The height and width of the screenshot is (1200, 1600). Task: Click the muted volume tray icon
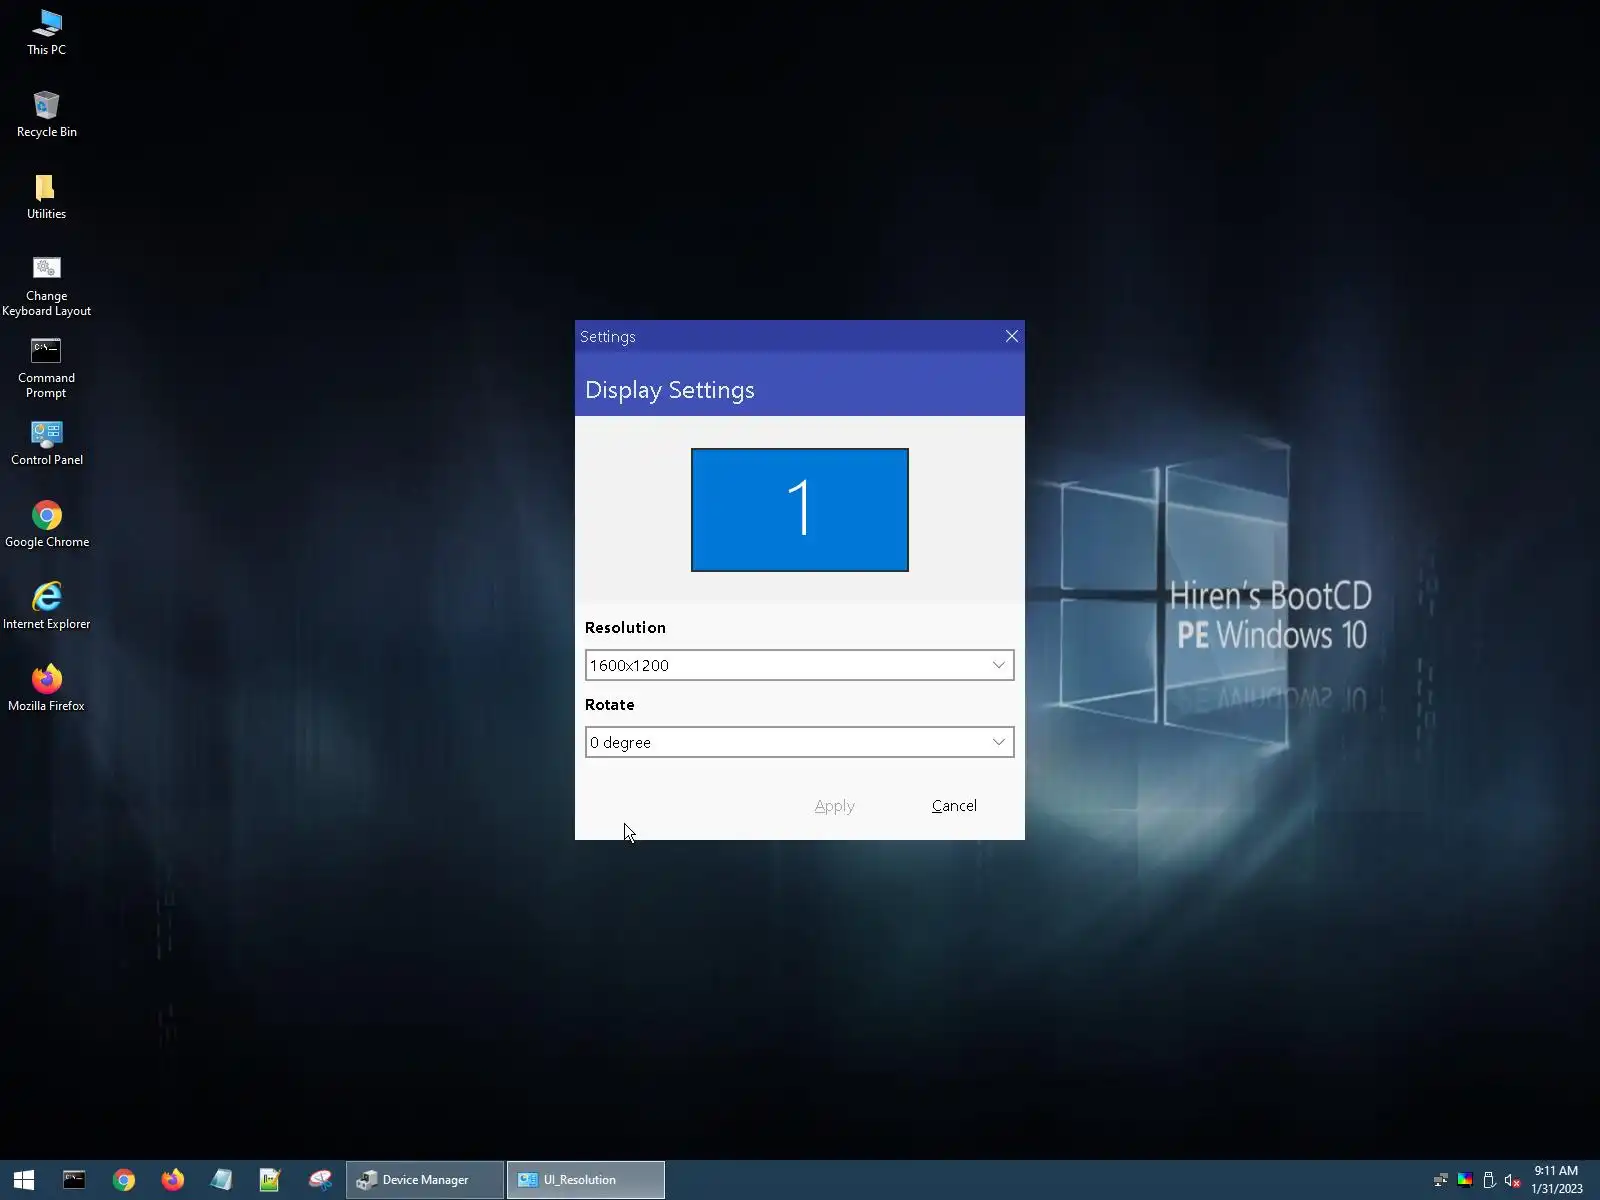point(1513,1180)
